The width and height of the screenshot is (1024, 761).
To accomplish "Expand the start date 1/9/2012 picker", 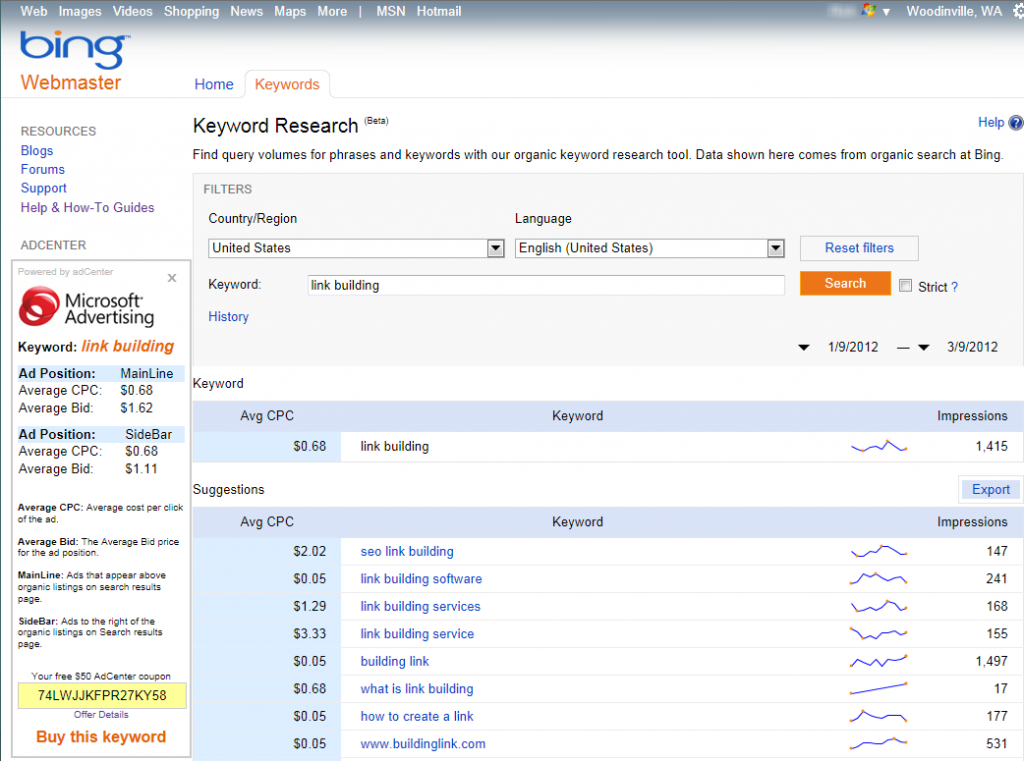I will 804,348.
